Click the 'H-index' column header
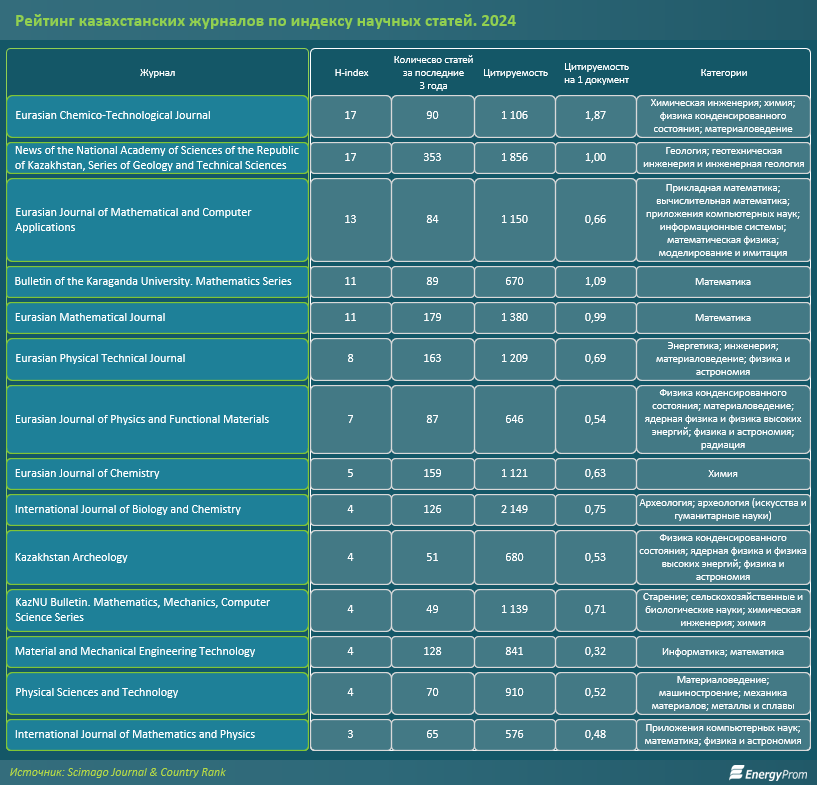Screen dimensions: 817x785 click(x=351, y=72)
